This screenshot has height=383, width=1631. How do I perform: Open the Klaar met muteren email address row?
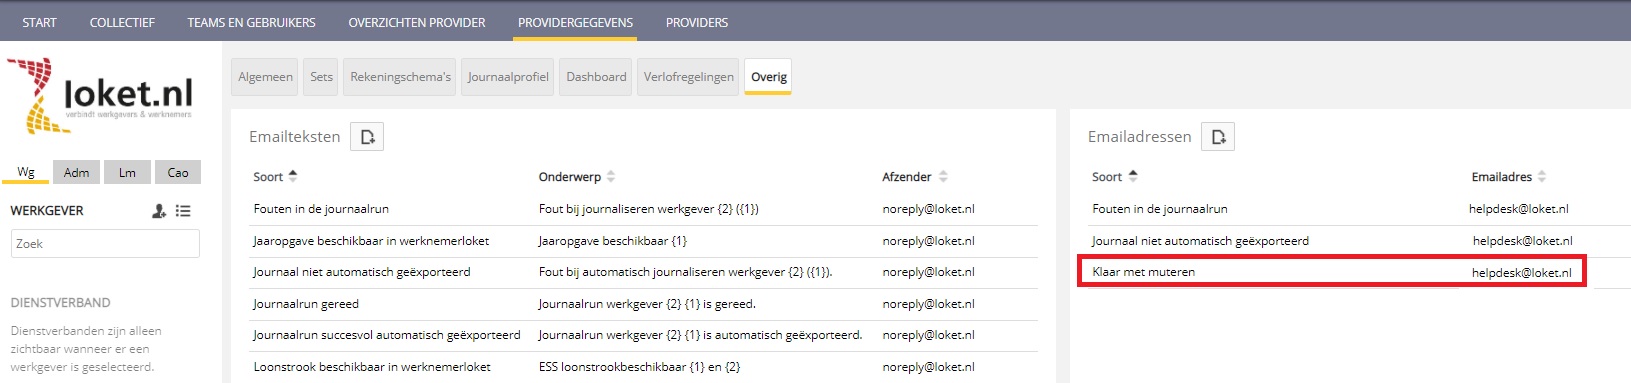click(x=1331, y=272)
